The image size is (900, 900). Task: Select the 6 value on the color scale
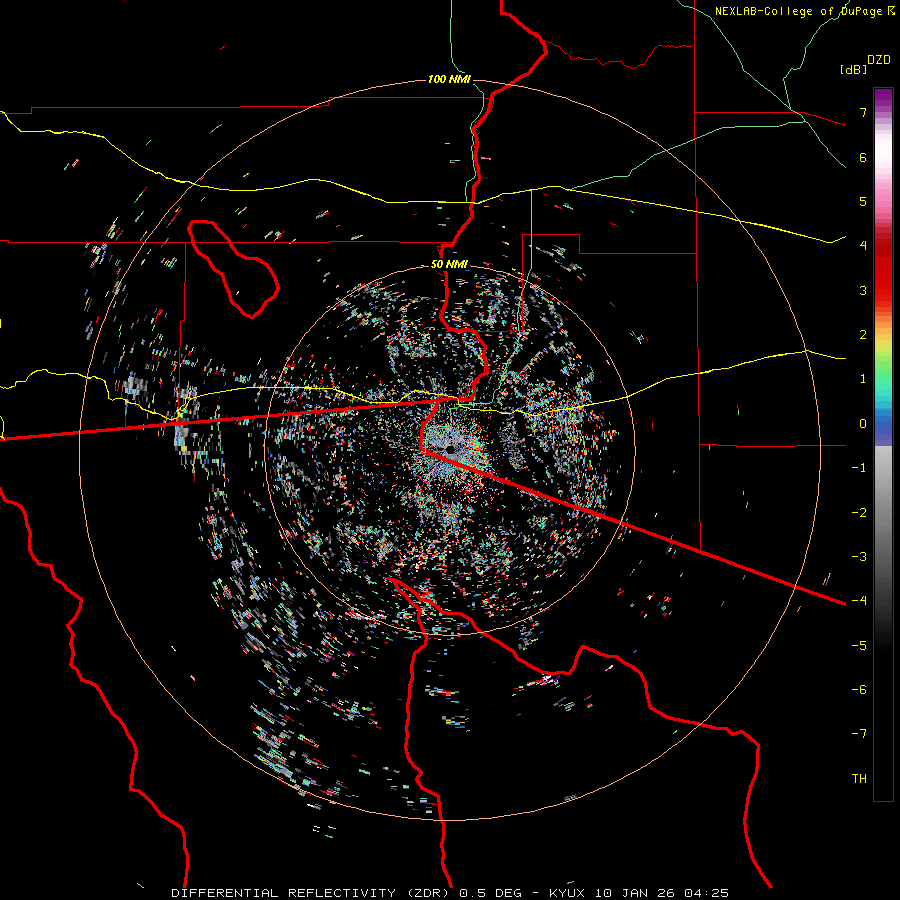(863, 157)
